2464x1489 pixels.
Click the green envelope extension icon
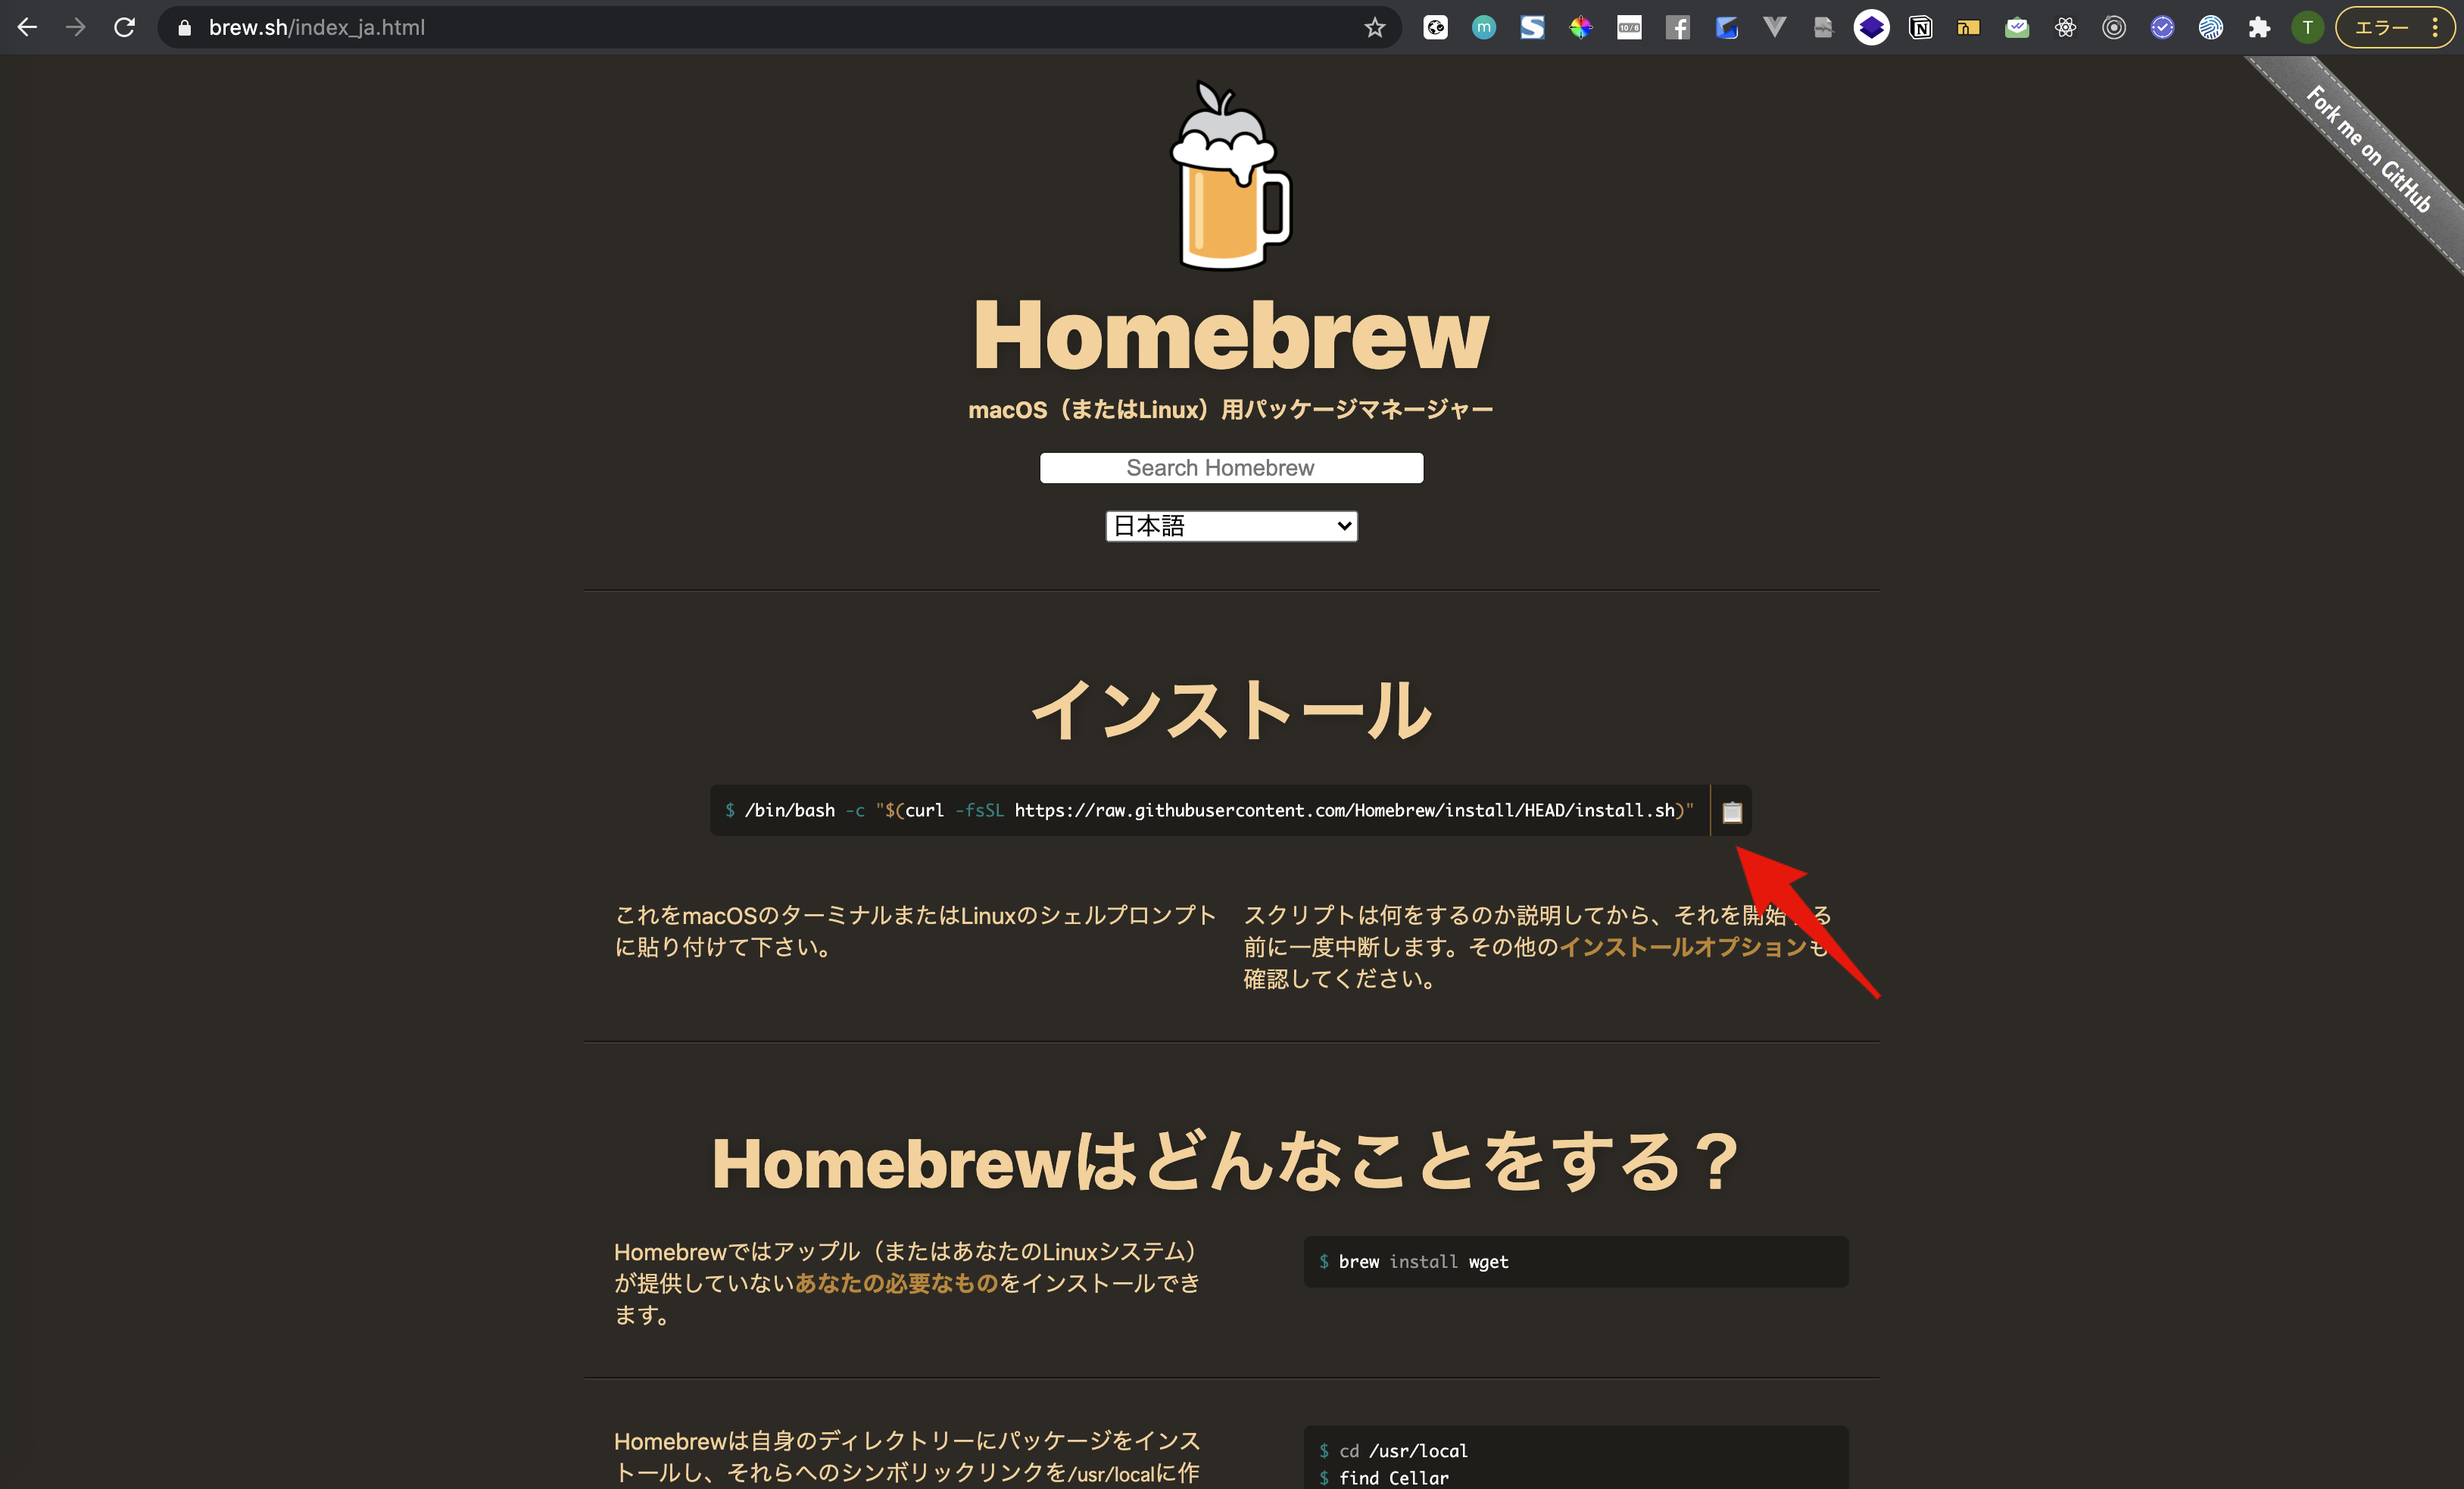(2016, 27)
